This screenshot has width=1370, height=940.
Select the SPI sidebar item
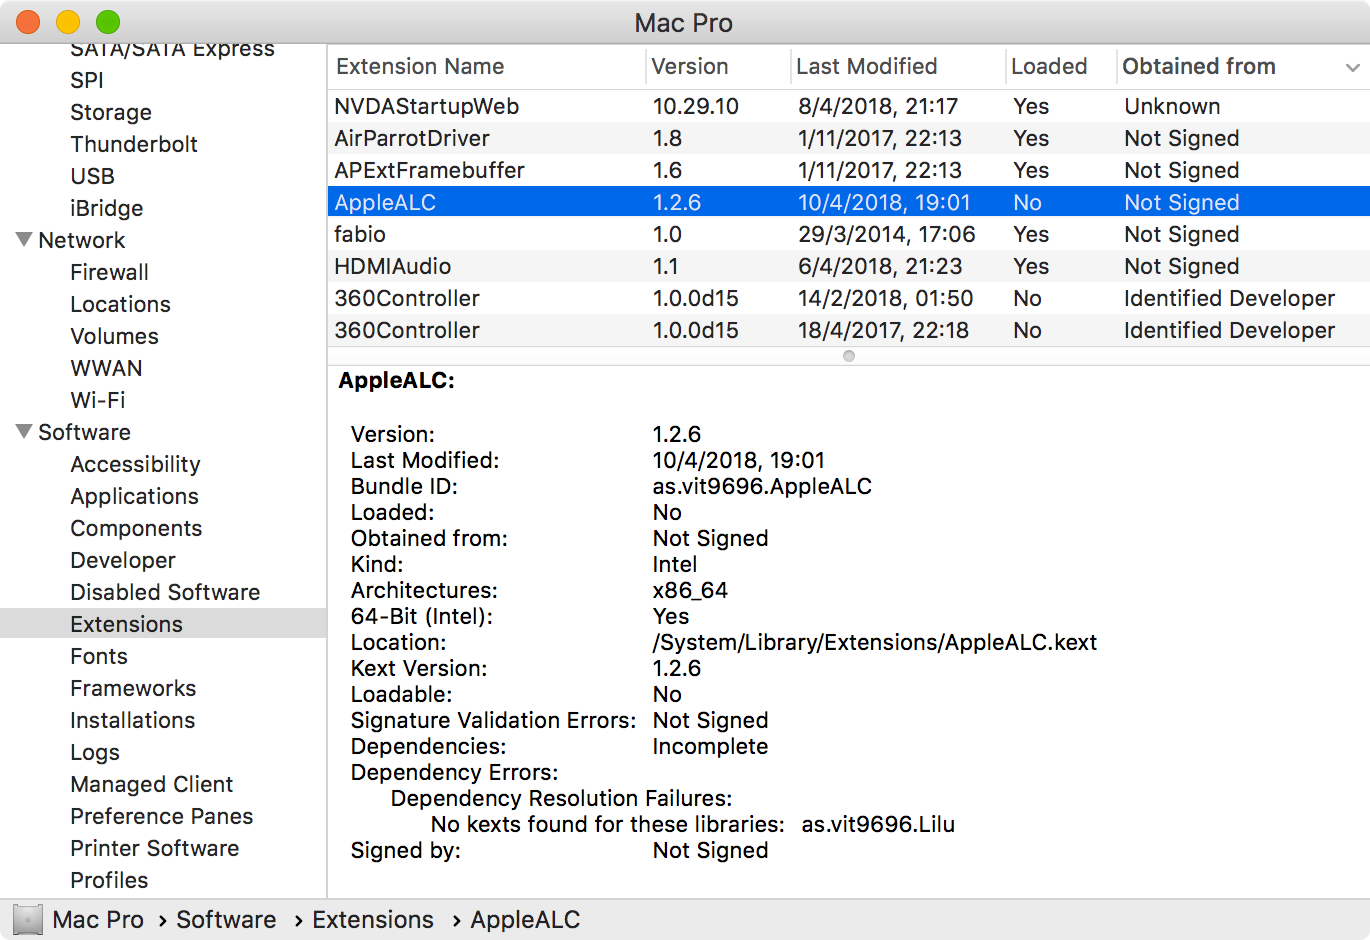point(87,80)
